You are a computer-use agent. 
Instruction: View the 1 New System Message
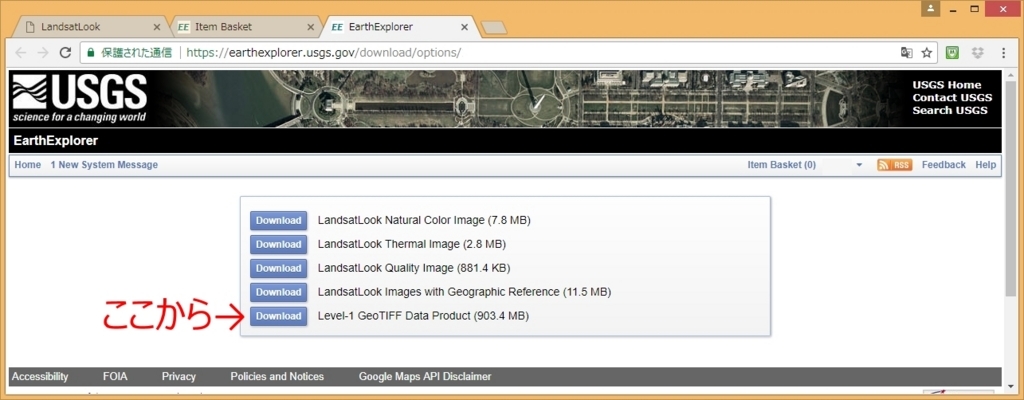click(104, 165)
